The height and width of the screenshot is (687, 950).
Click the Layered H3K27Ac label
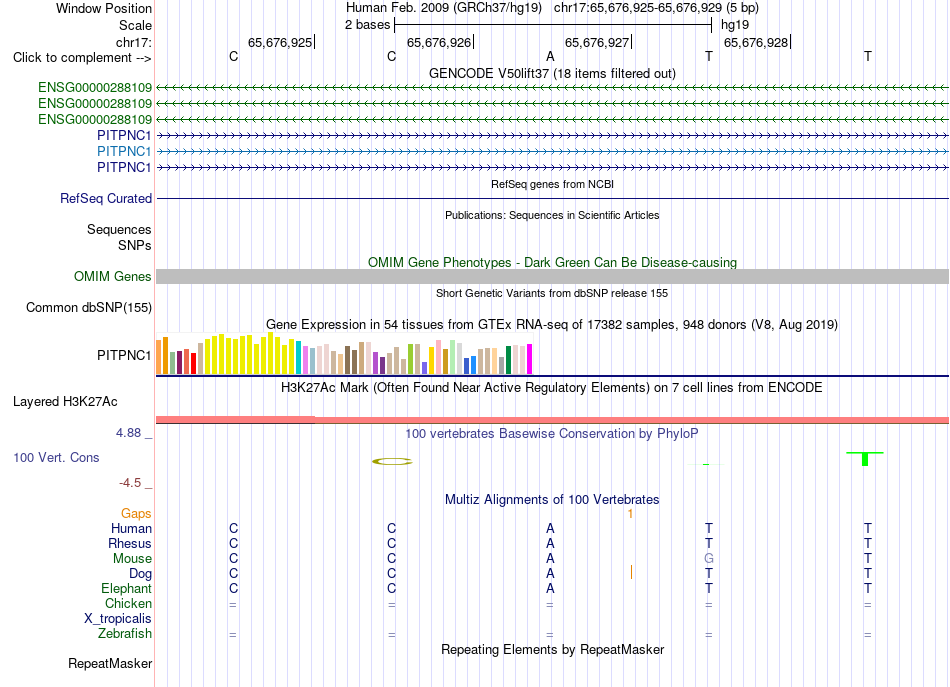coord(65,402)
